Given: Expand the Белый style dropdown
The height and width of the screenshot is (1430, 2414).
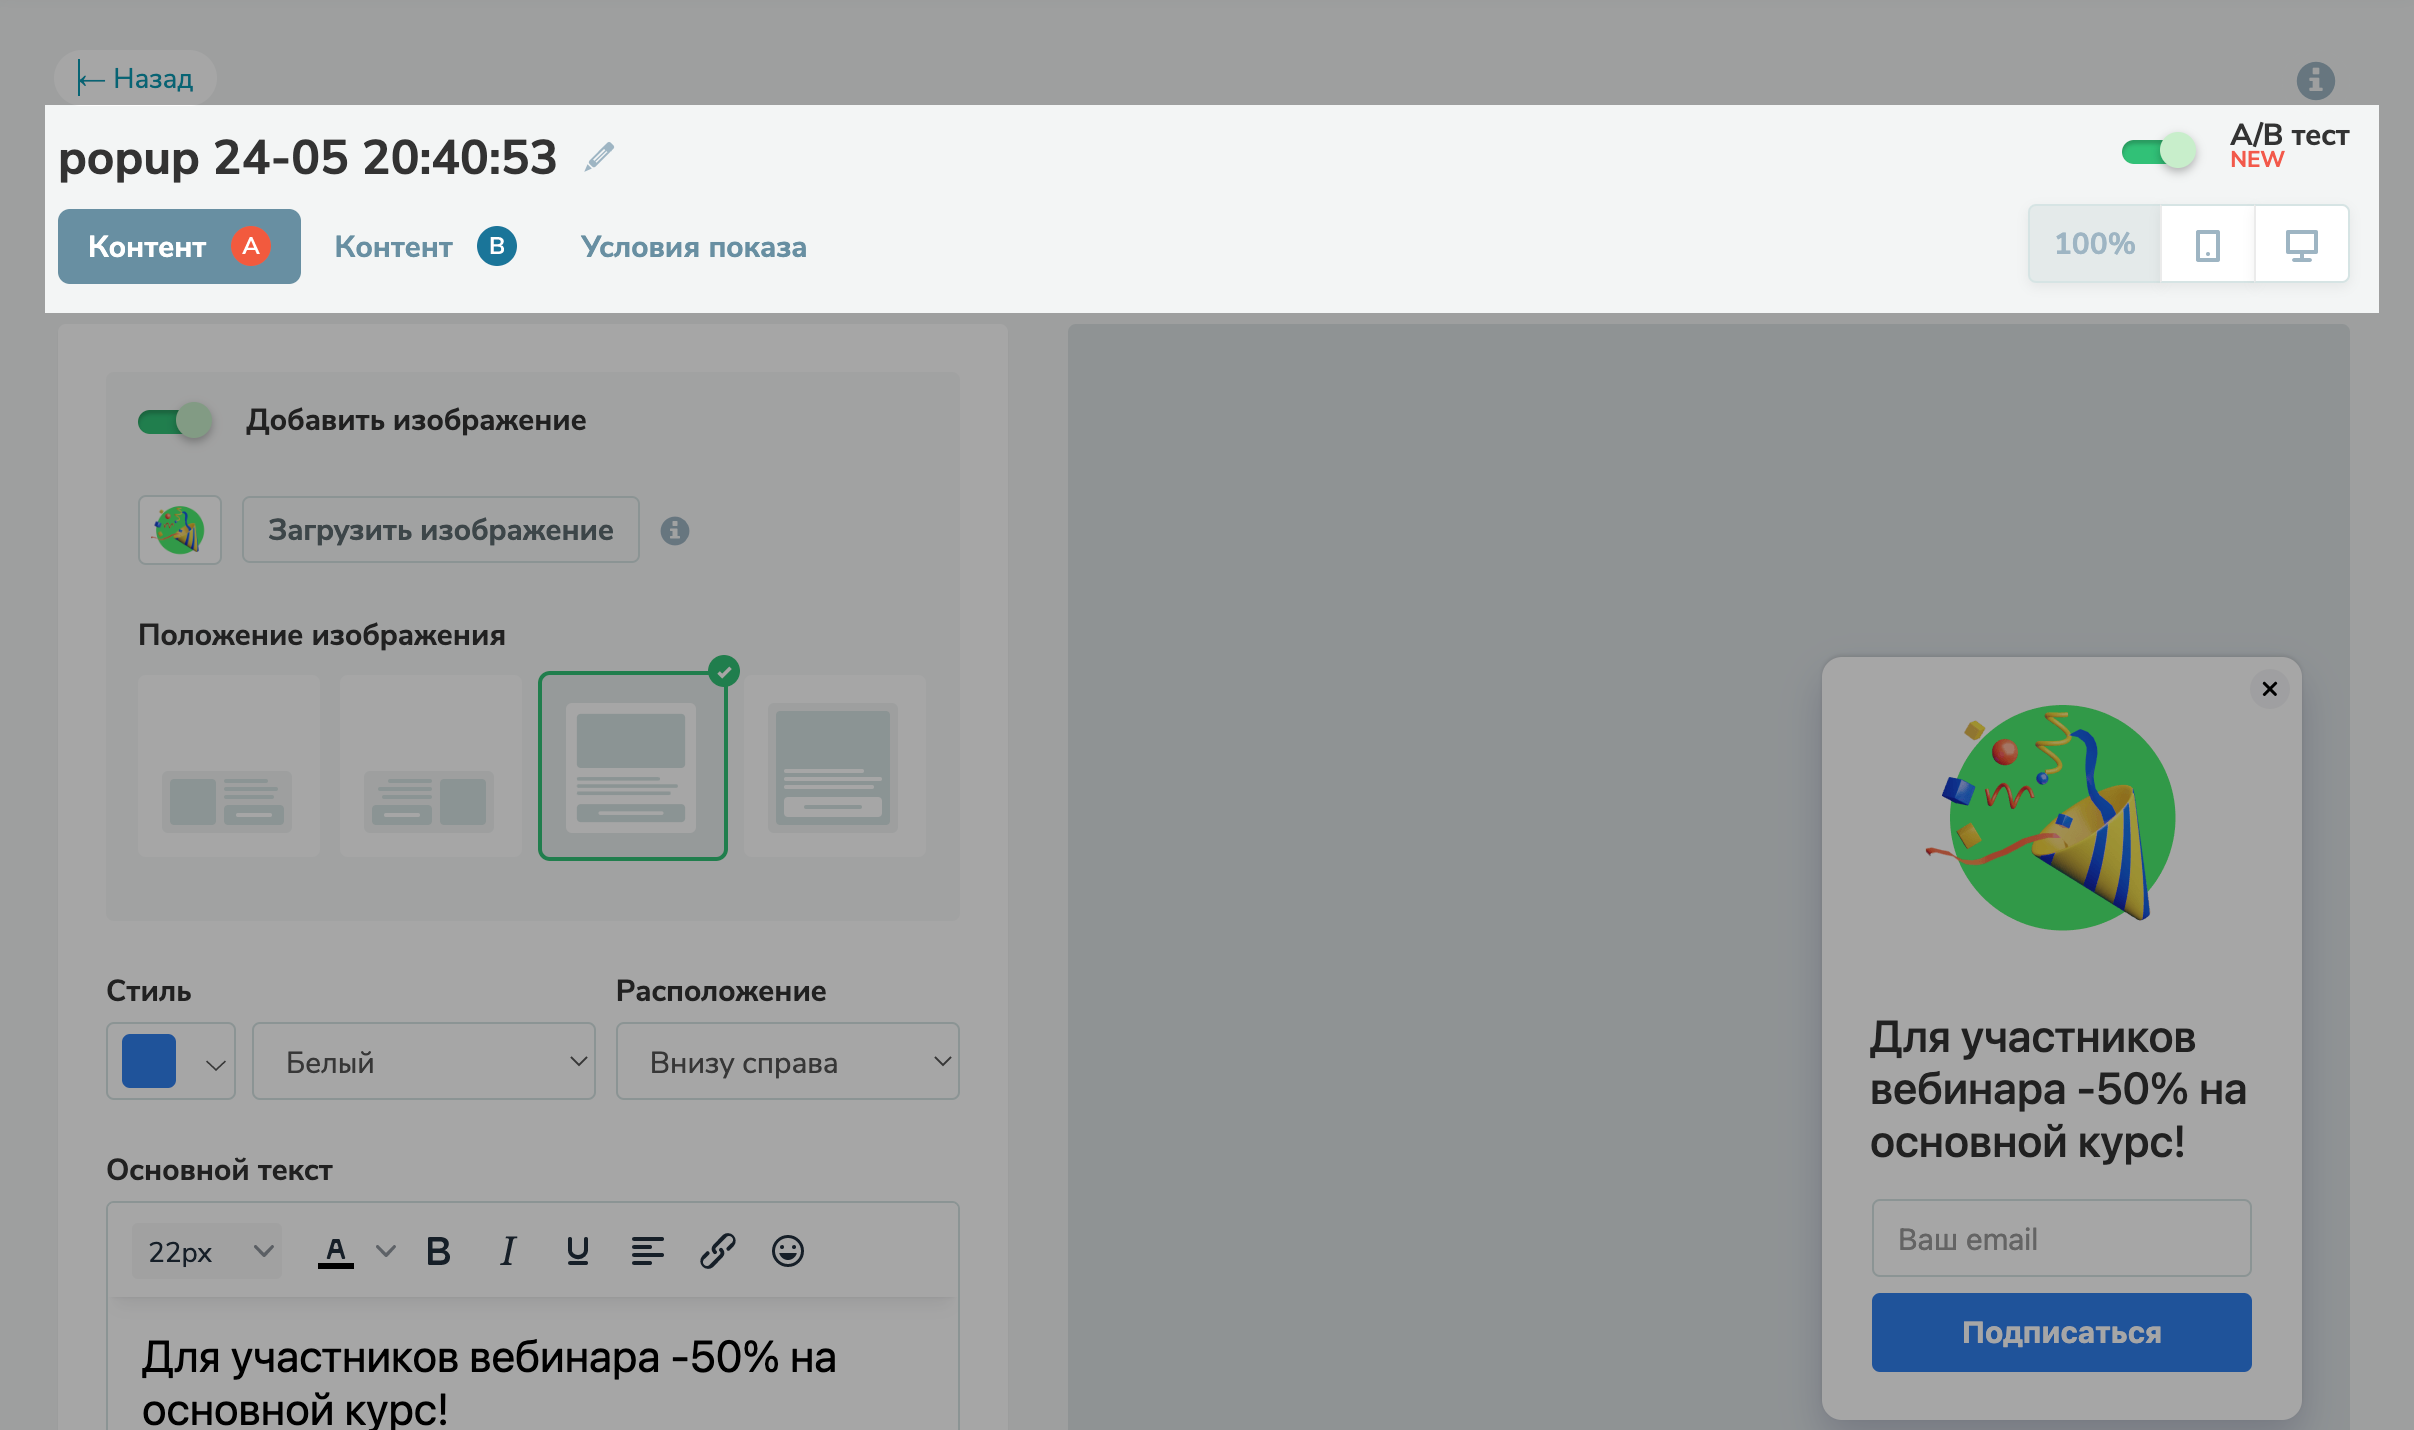Looking at the screenshot, I should coord(423,1061).
